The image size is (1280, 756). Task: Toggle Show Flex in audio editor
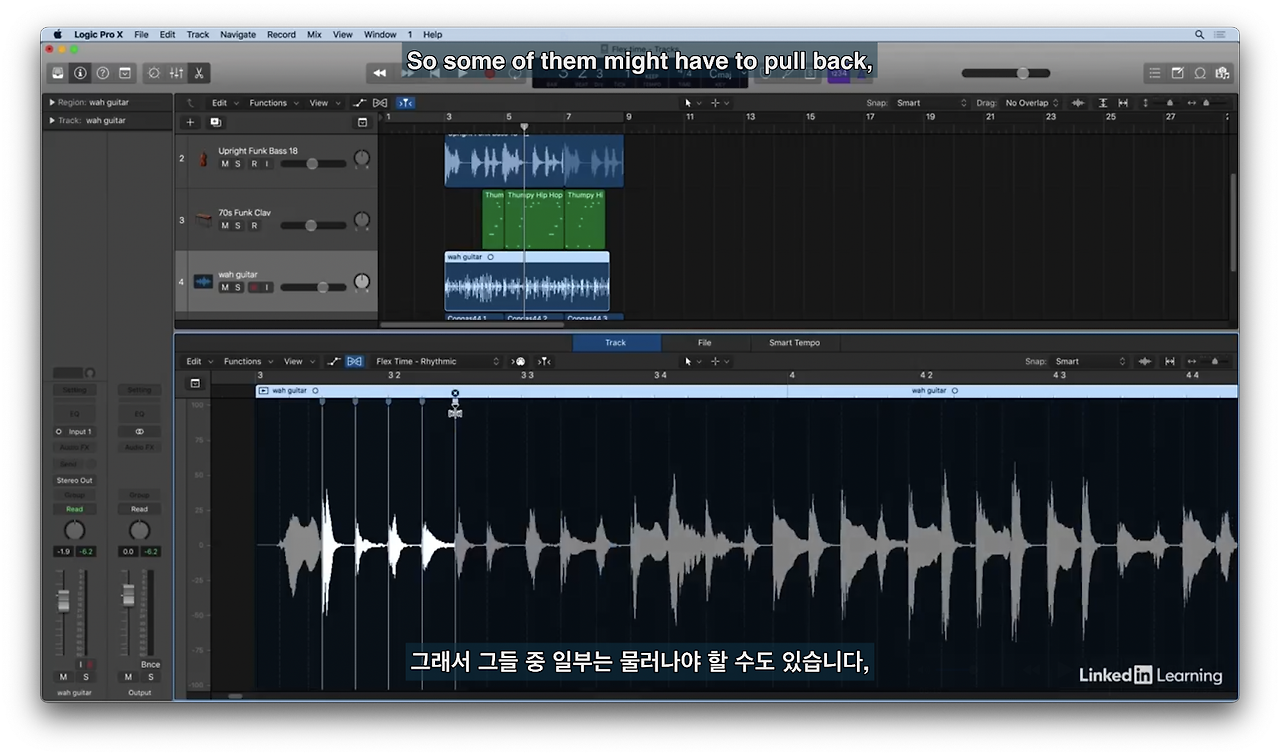[354, 361]
